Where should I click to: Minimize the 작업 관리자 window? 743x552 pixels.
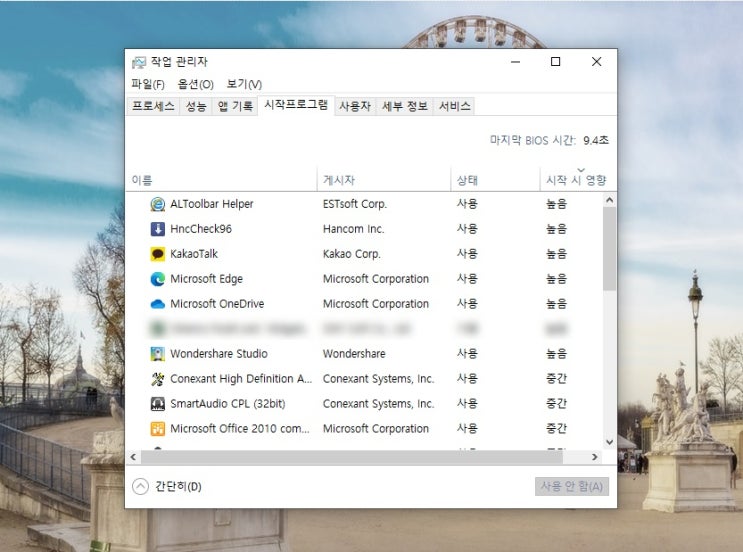pyautogui.click(x=516, y=62)
